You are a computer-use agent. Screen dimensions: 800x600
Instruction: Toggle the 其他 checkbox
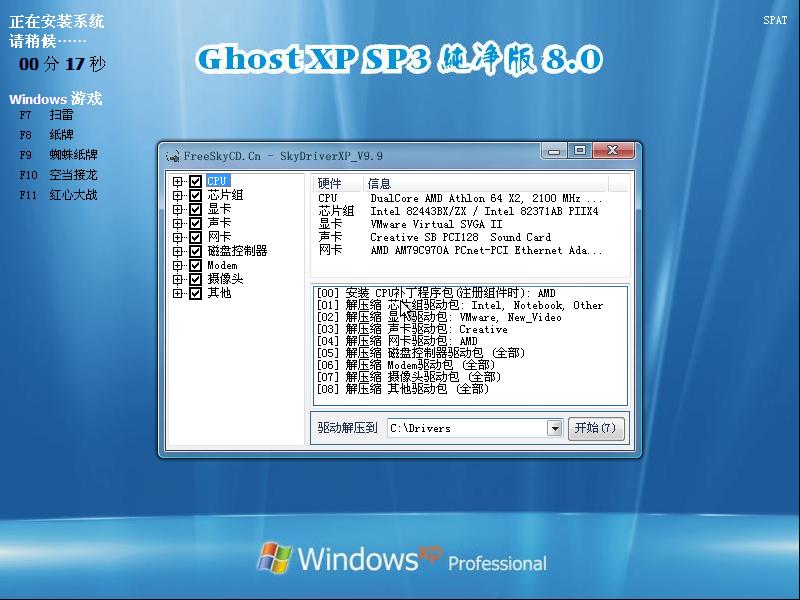195,293
